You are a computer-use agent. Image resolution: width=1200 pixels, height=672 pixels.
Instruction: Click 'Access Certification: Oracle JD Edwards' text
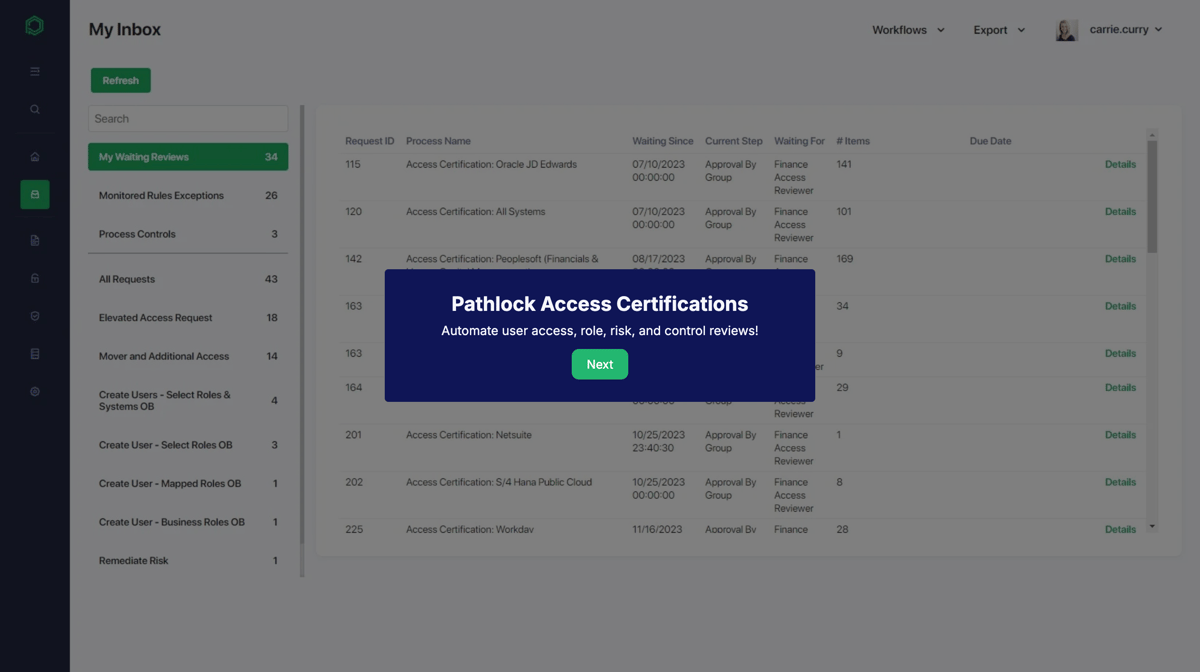491,164
